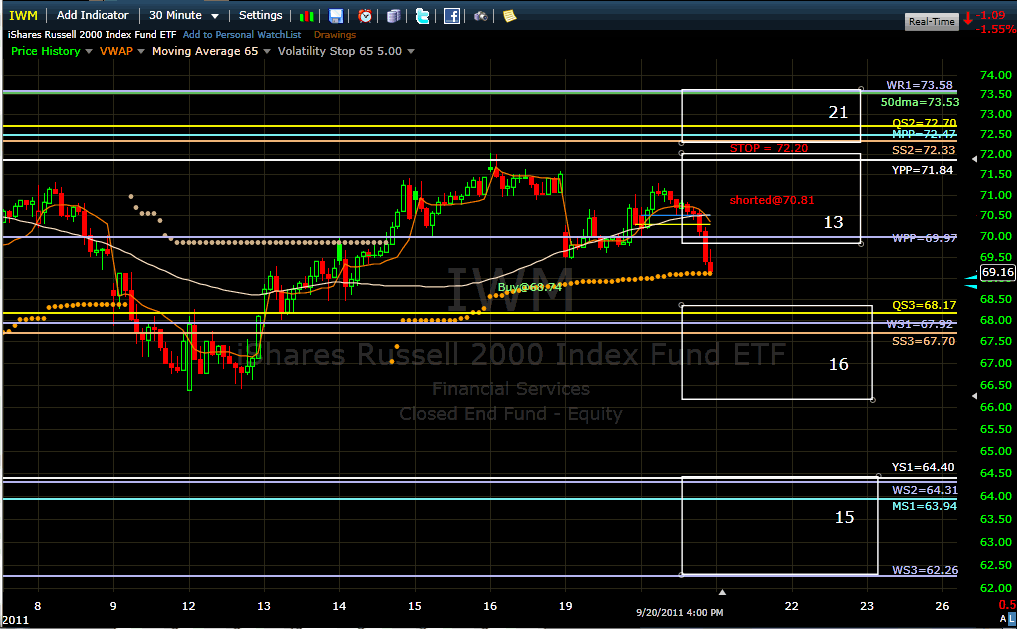Click the -1.55% percent change value
Viewport: 1017px width, 629px height.
996,29
